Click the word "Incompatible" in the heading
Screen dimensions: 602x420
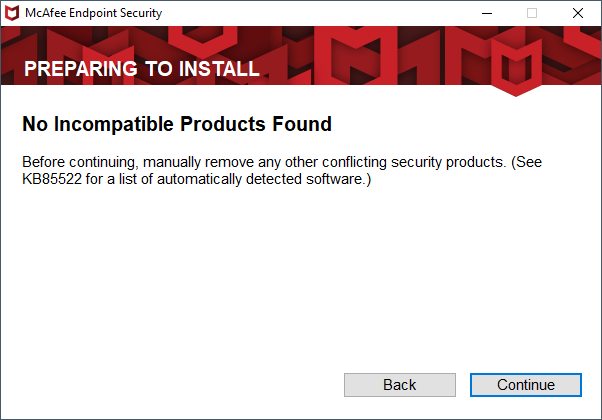(114, 124)
